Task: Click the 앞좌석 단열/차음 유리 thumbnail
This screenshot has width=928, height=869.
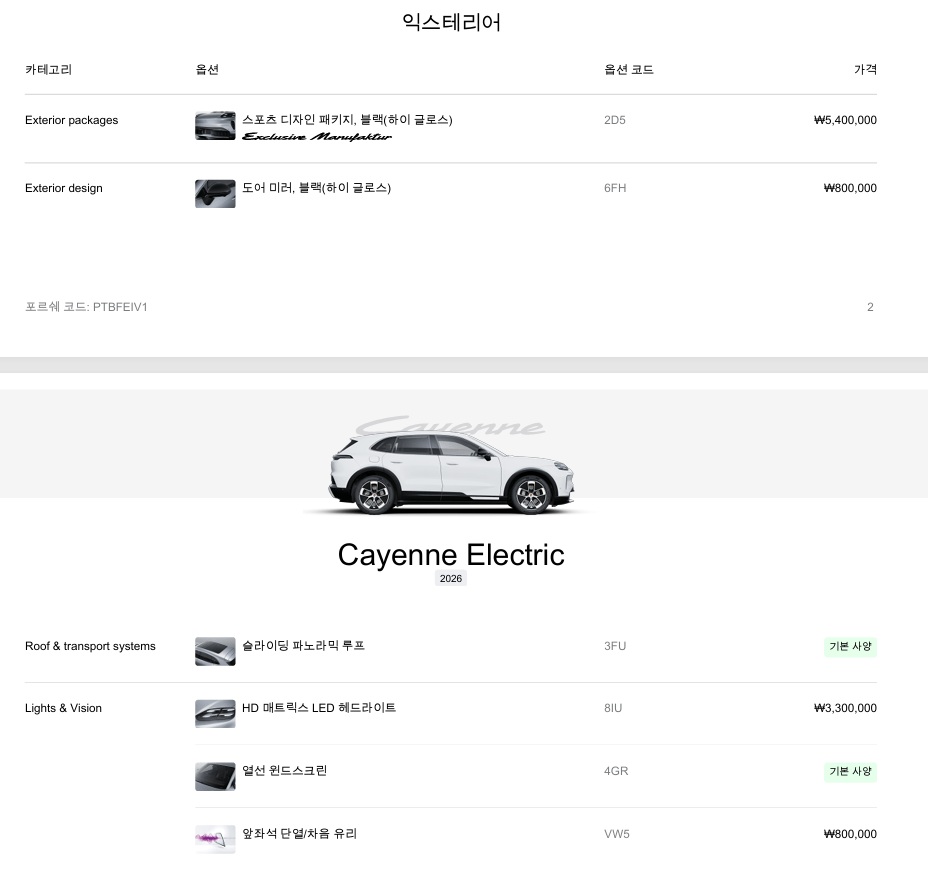Action: click(x=215, y=839)
